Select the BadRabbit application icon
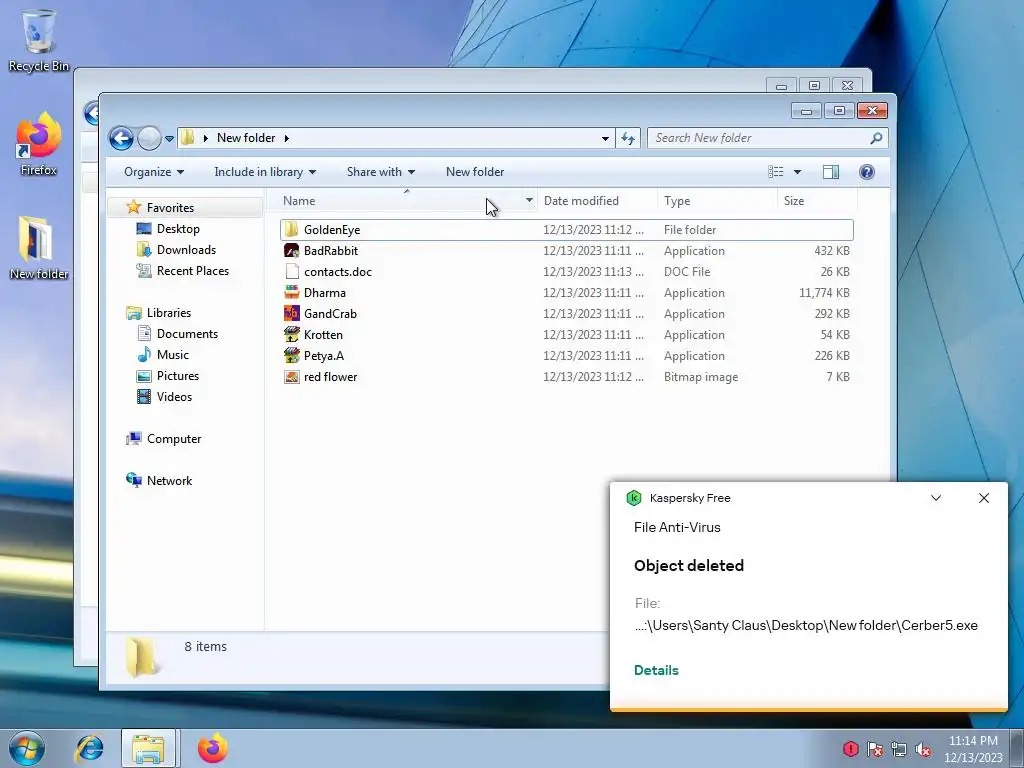Image resolution: width=1024 pixels, height=768 pixels. [x=291, y=251]
